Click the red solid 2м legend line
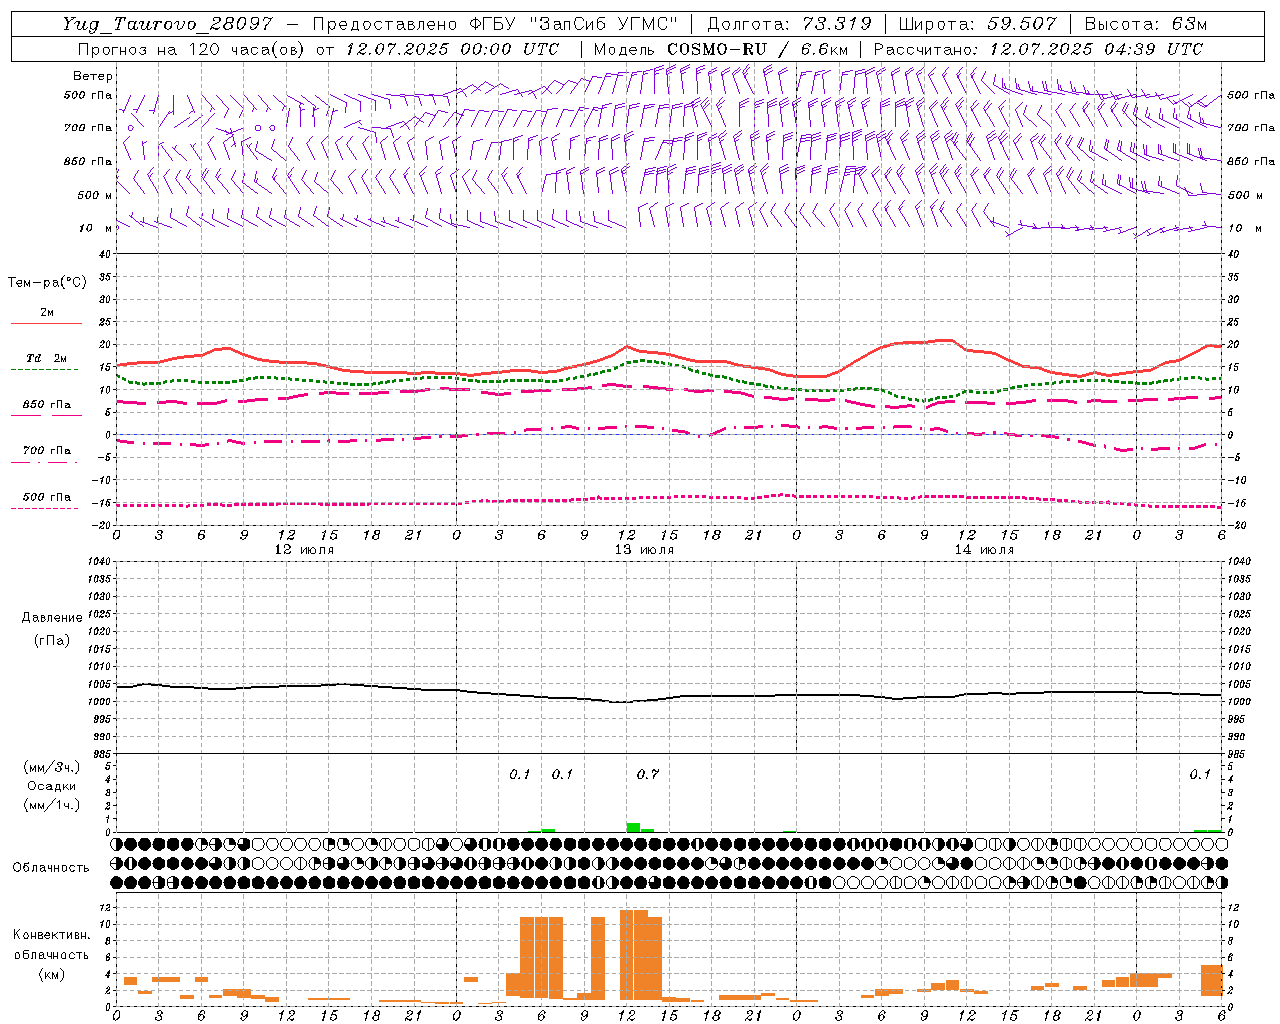 tap(46, 323)
